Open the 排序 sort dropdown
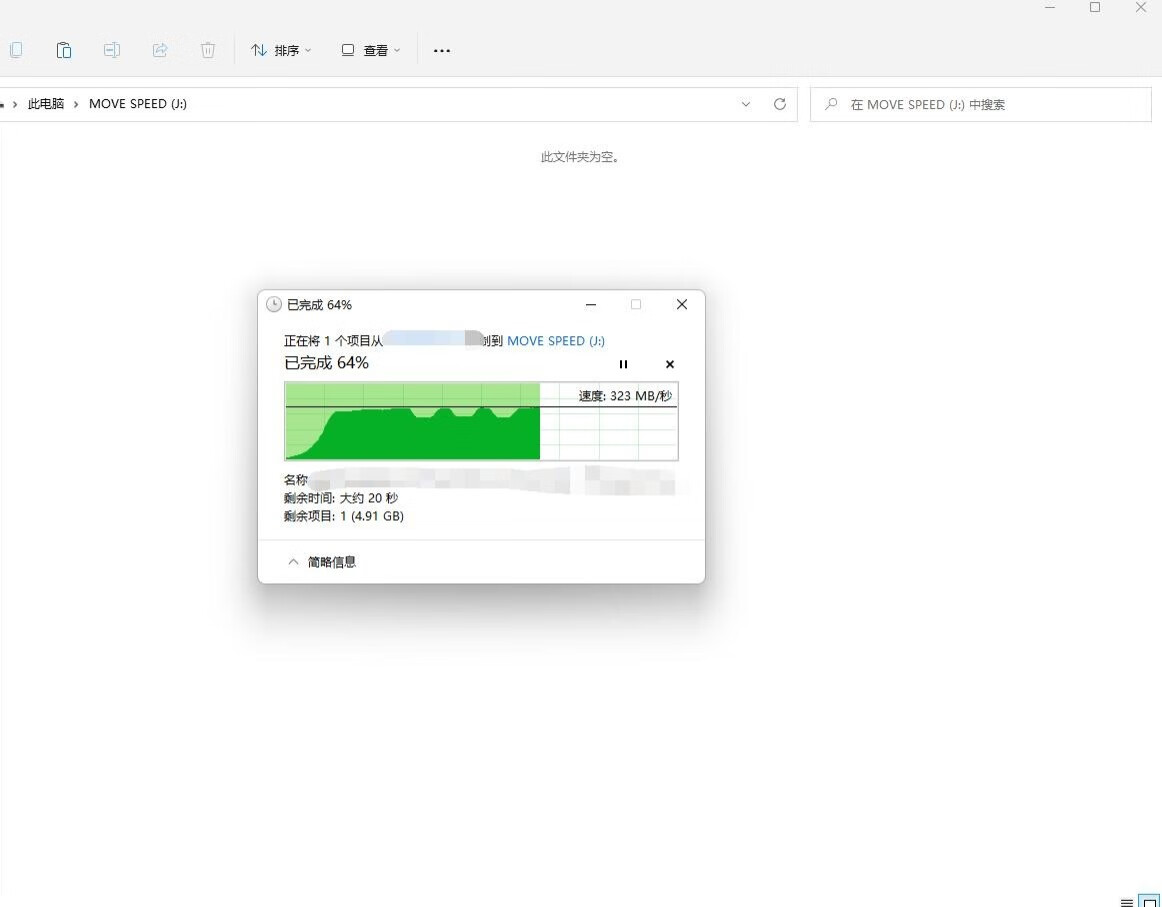Screen dimensions: 1162x907 pos(281,50)
